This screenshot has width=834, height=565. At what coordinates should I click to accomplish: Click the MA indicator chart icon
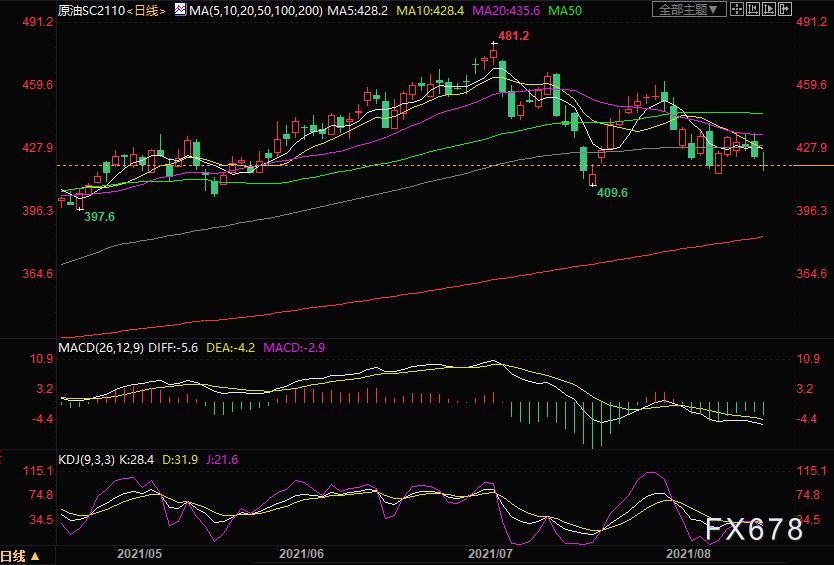(180, 10)
